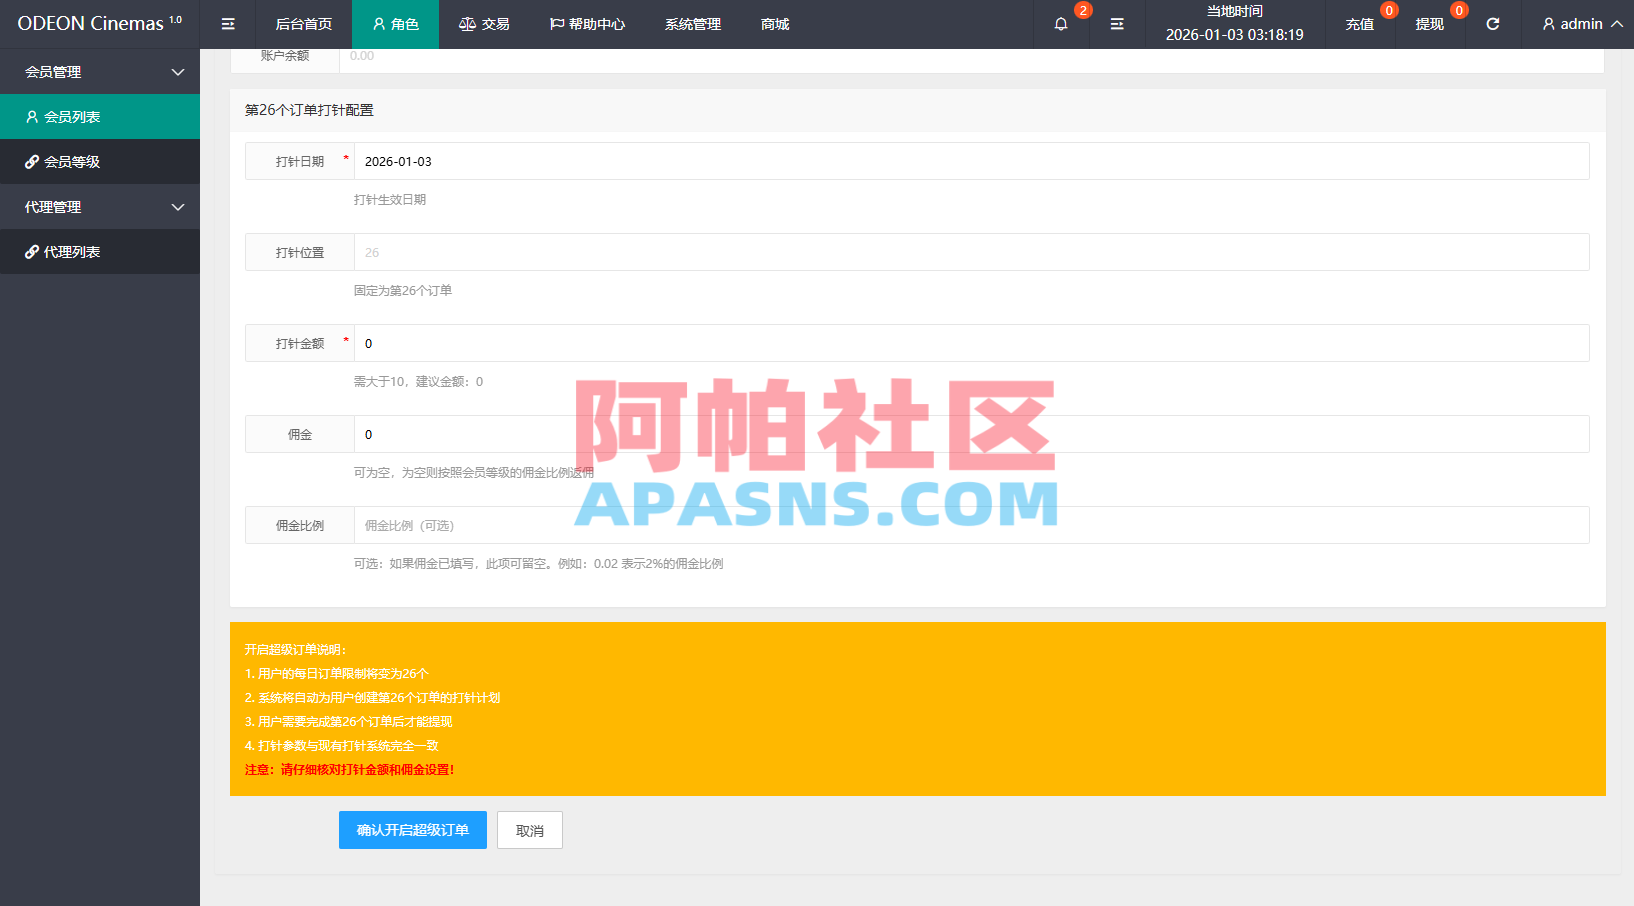Collapse the 代理管理 sidebar group
The width and height of the screenshot is (1634, 906).
coord(100,207)
